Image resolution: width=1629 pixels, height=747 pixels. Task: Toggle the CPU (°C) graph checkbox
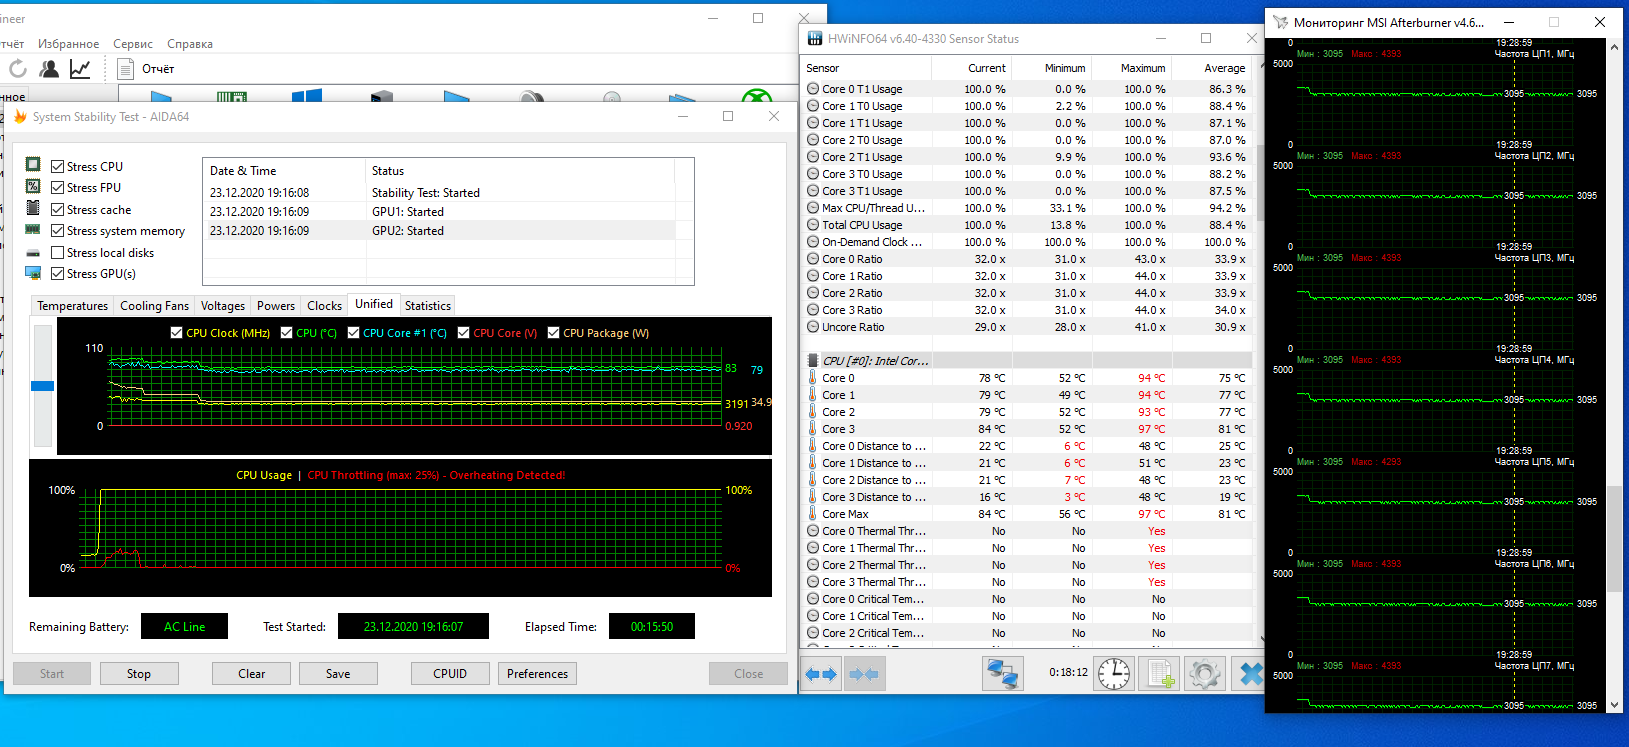pyautogui.click(x=286, y=333)
